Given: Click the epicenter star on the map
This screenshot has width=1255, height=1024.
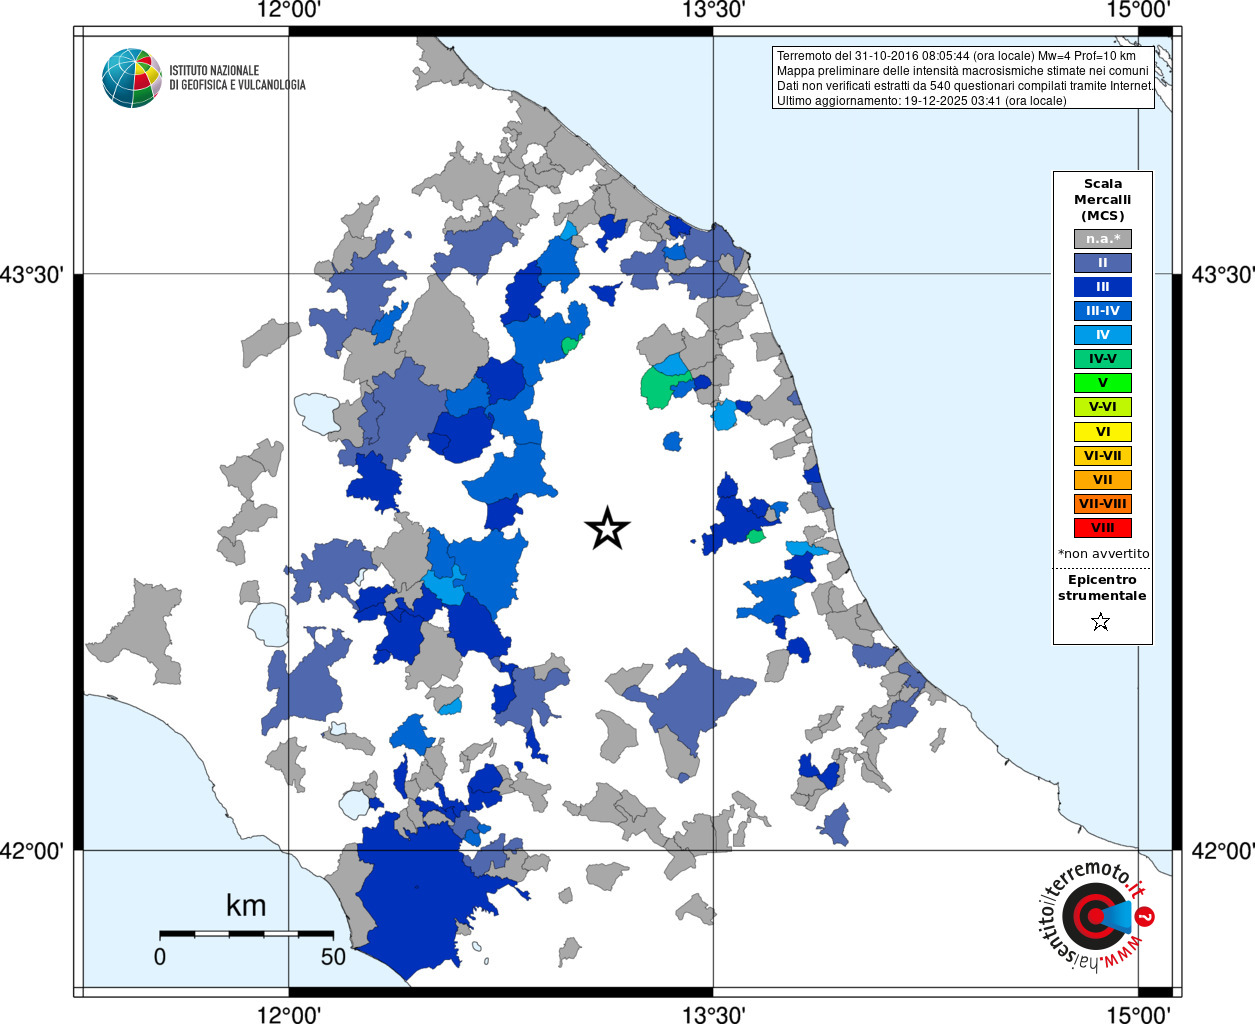Looking at the screenshot, I should (x=607, y=528).
